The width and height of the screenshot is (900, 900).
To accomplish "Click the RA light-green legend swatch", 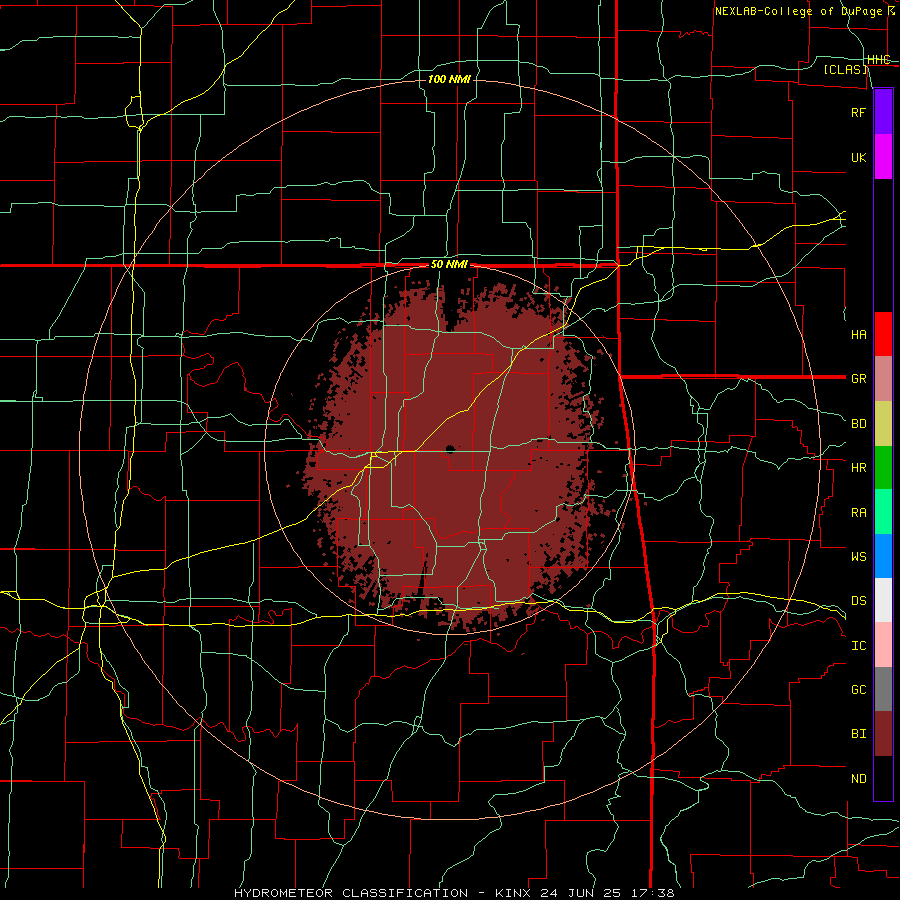I will (x=883, y=512).
